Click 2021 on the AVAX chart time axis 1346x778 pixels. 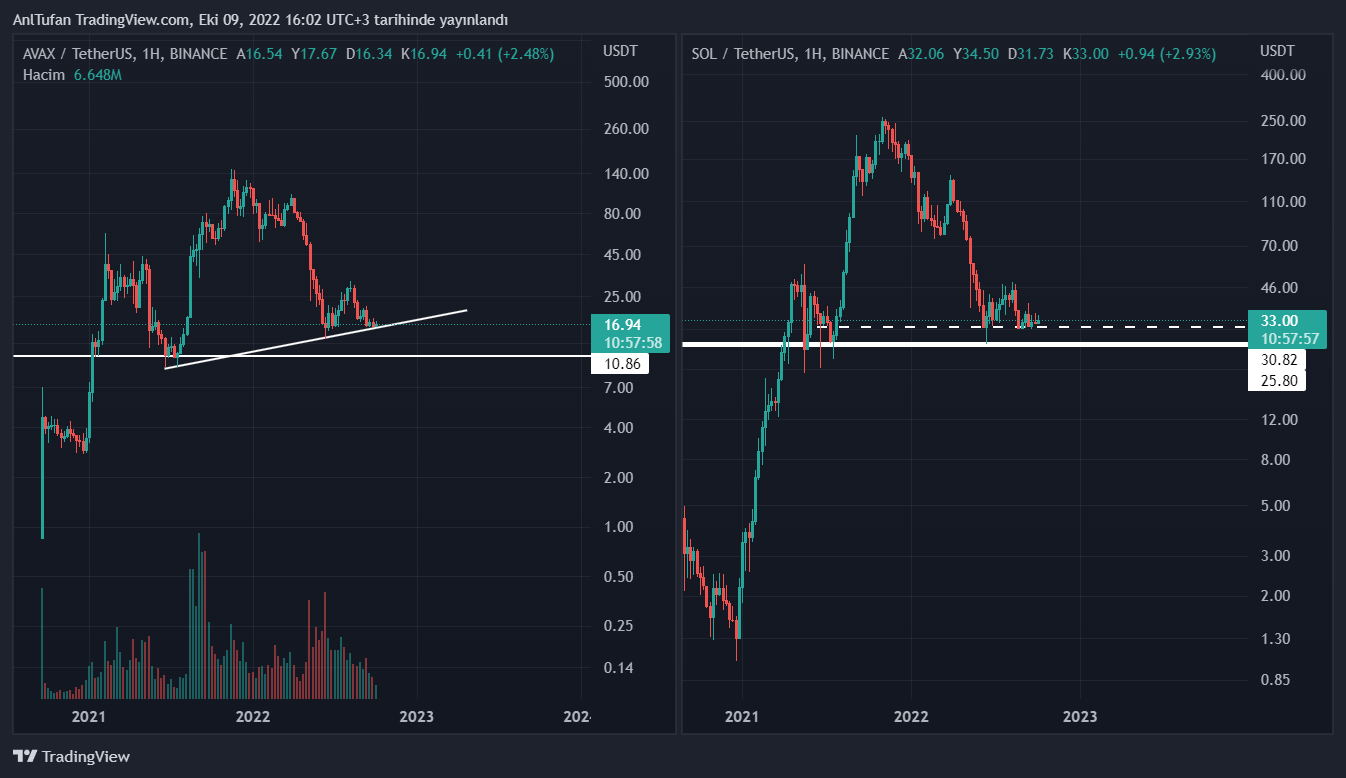89,716
